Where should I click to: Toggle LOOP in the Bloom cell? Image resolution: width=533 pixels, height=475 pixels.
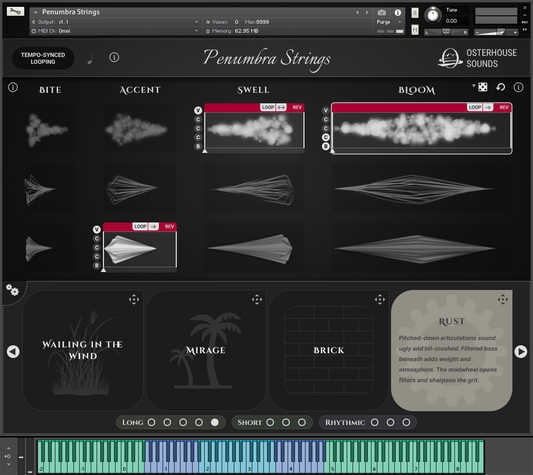[x=475, y=107]
